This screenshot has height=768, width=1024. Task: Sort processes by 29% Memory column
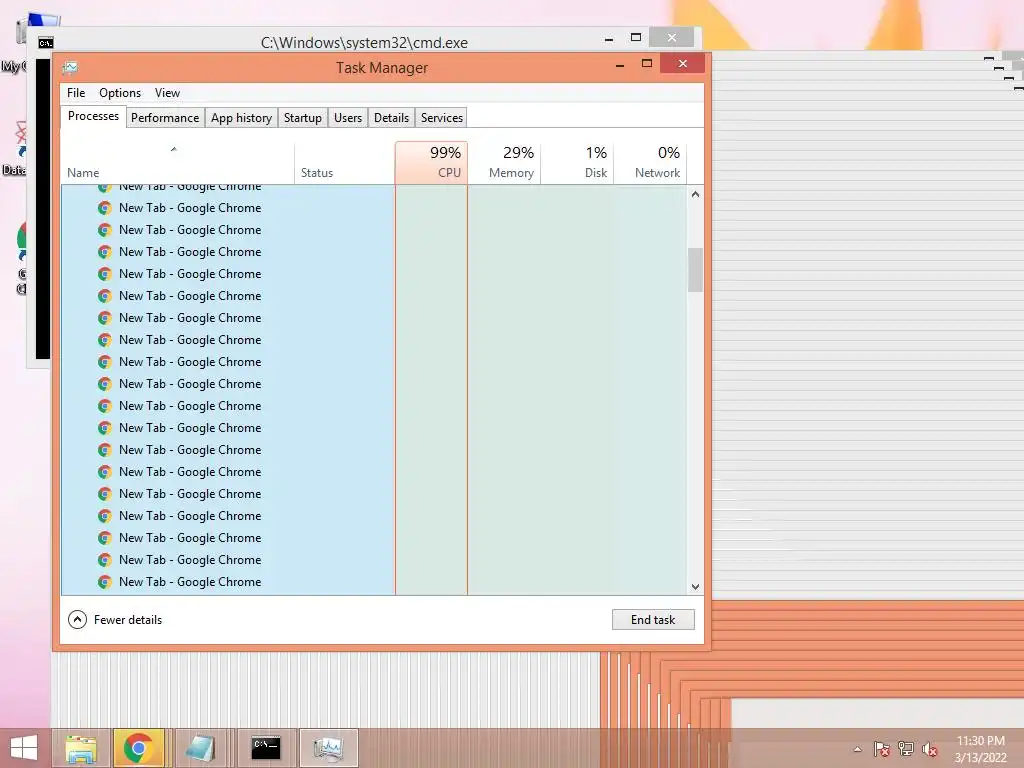point(504,163)
